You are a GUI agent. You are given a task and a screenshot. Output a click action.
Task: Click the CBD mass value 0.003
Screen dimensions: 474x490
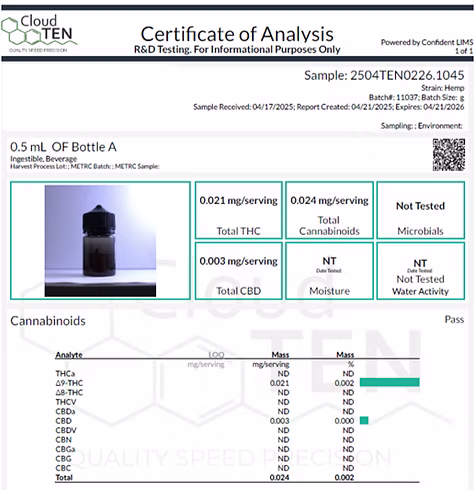(280, 421)
